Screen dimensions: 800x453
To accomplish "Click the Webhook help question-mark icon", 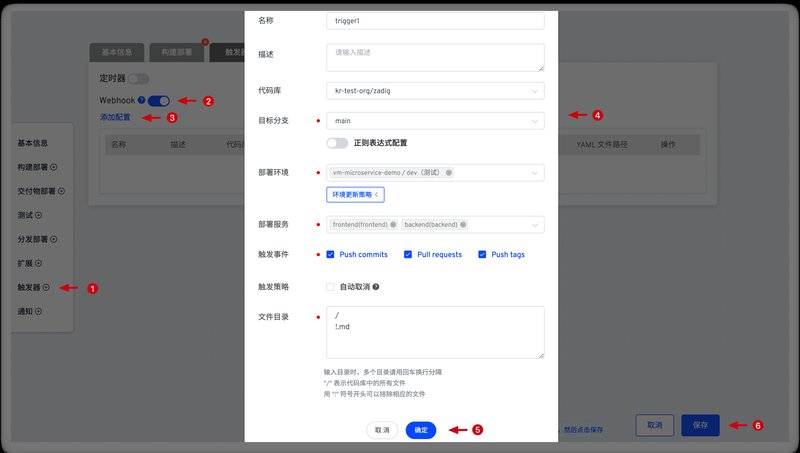I will pos(142,100).
